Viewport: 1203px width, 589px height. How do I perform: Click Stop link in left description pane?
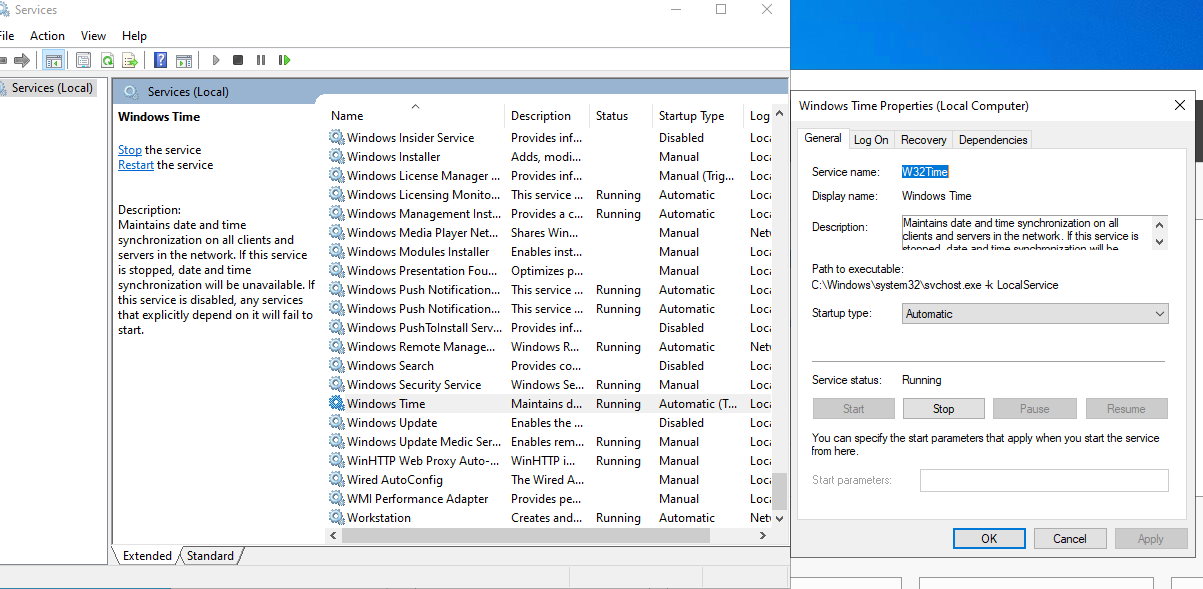pos(129,150)
